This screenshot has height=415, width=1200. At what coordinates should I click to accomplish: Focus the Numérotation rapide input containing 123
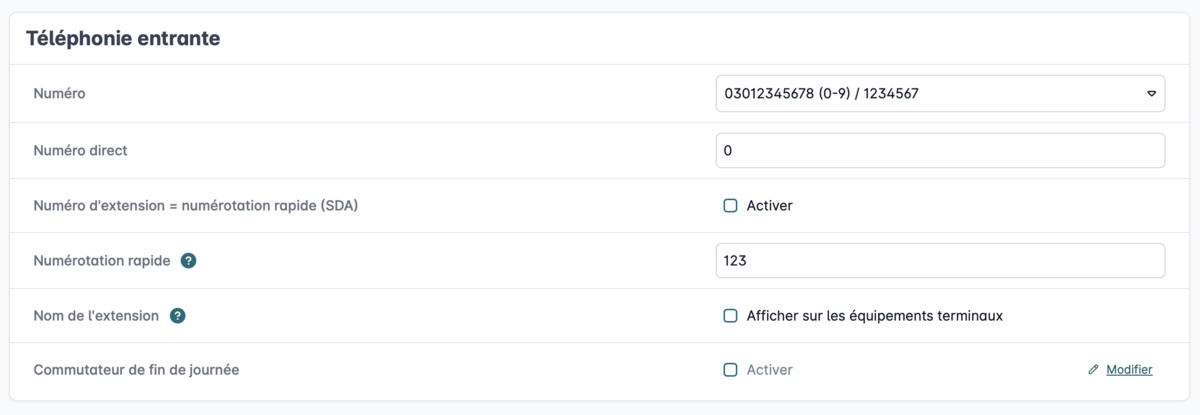(940, 261)
